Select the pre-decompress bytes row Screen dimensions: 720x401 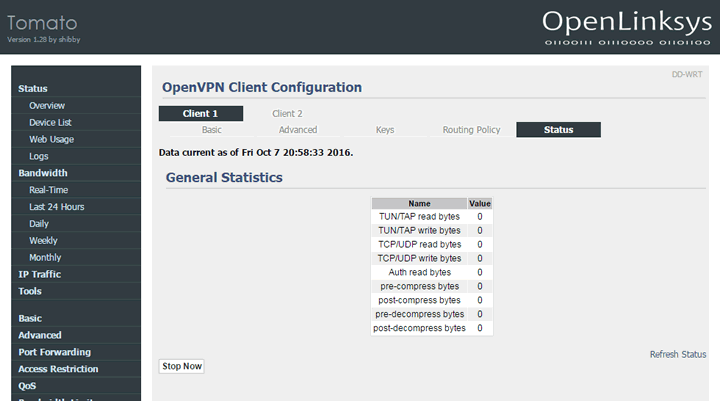(x=432, y=314)
